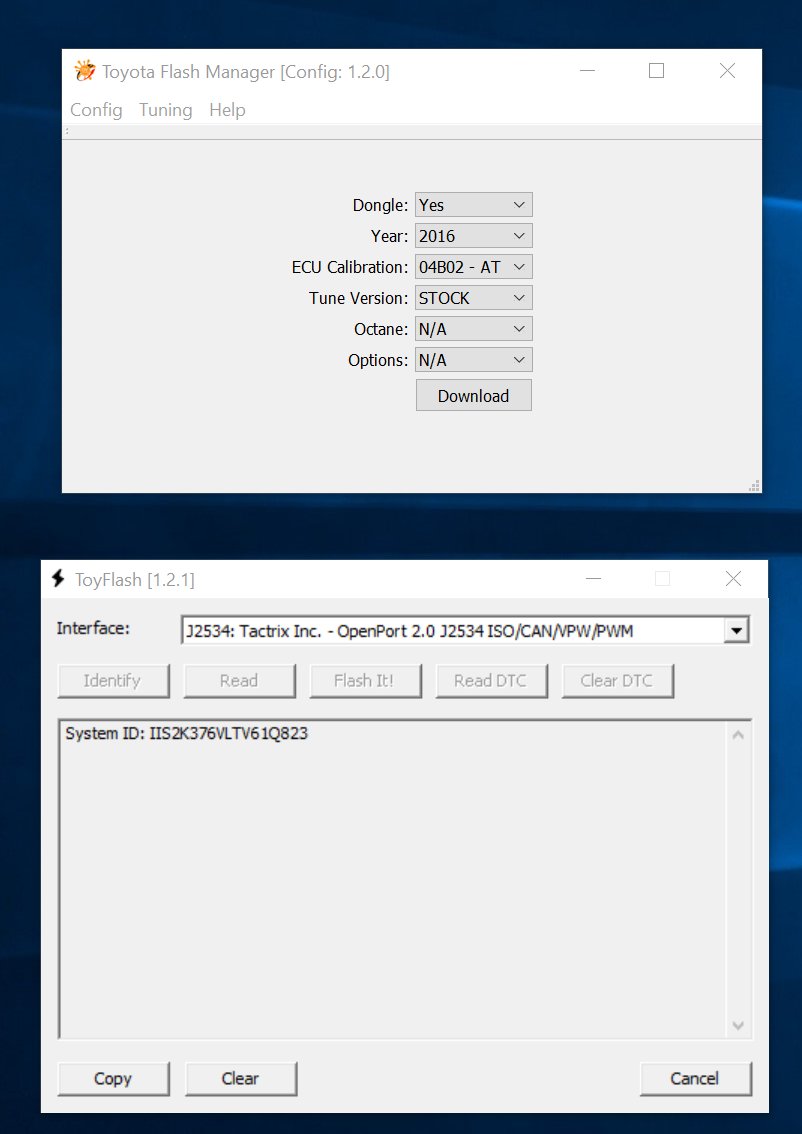Screen dimensions: 802x1134
Task: Close the Toyota Flash Manager window
Action: [x=728, y=71]
